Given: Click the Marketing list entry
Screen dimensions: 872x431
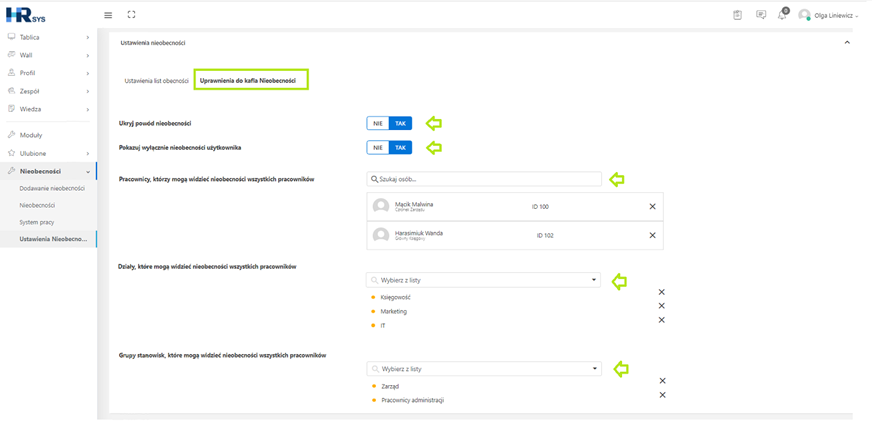Looking at the screenshot, I should [x=394, y=311].
